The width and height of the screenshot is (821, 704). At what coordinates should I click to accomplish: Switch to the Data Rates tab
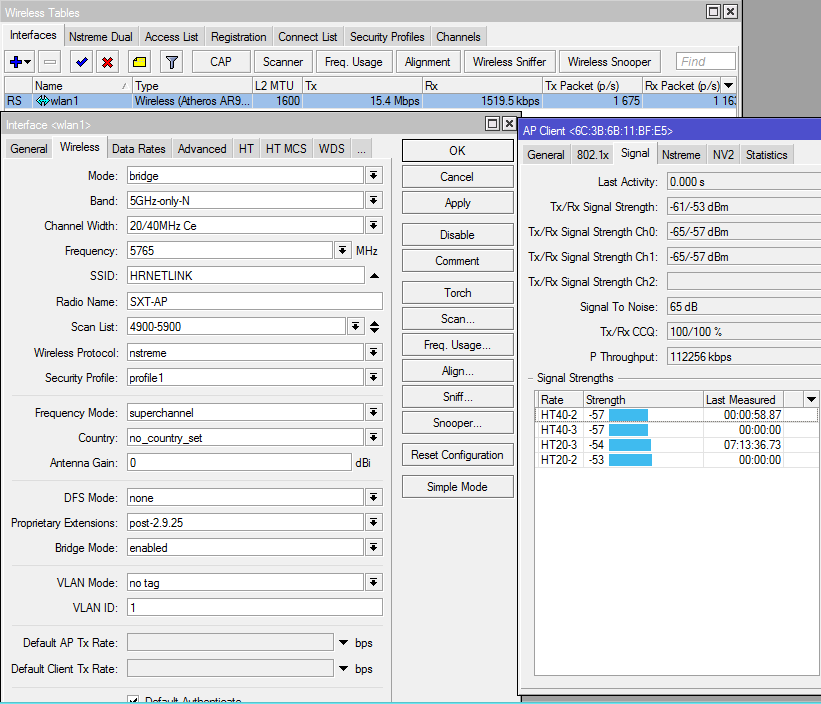[x=138, y=149]
